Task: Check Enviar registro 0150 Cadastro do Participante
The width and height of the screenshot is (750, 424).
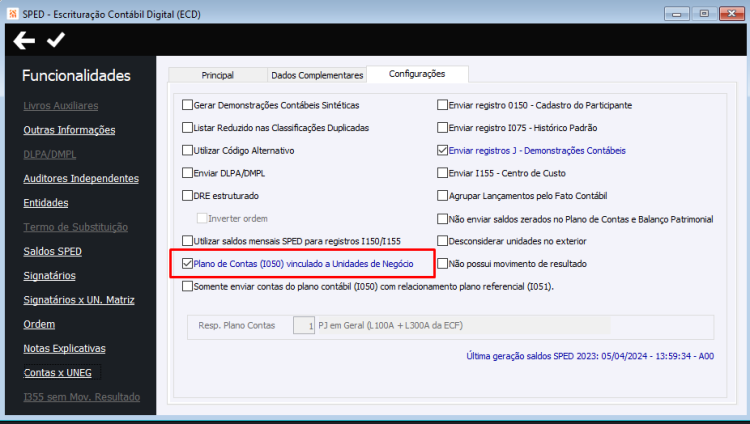Action: [x=442, y=105]
